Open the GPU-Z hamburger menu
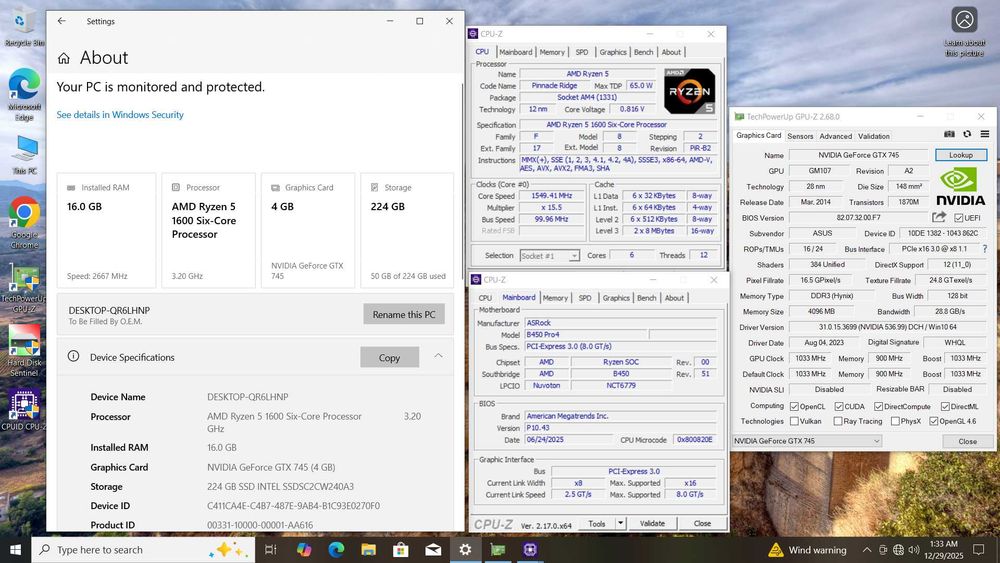 point(985,134)
